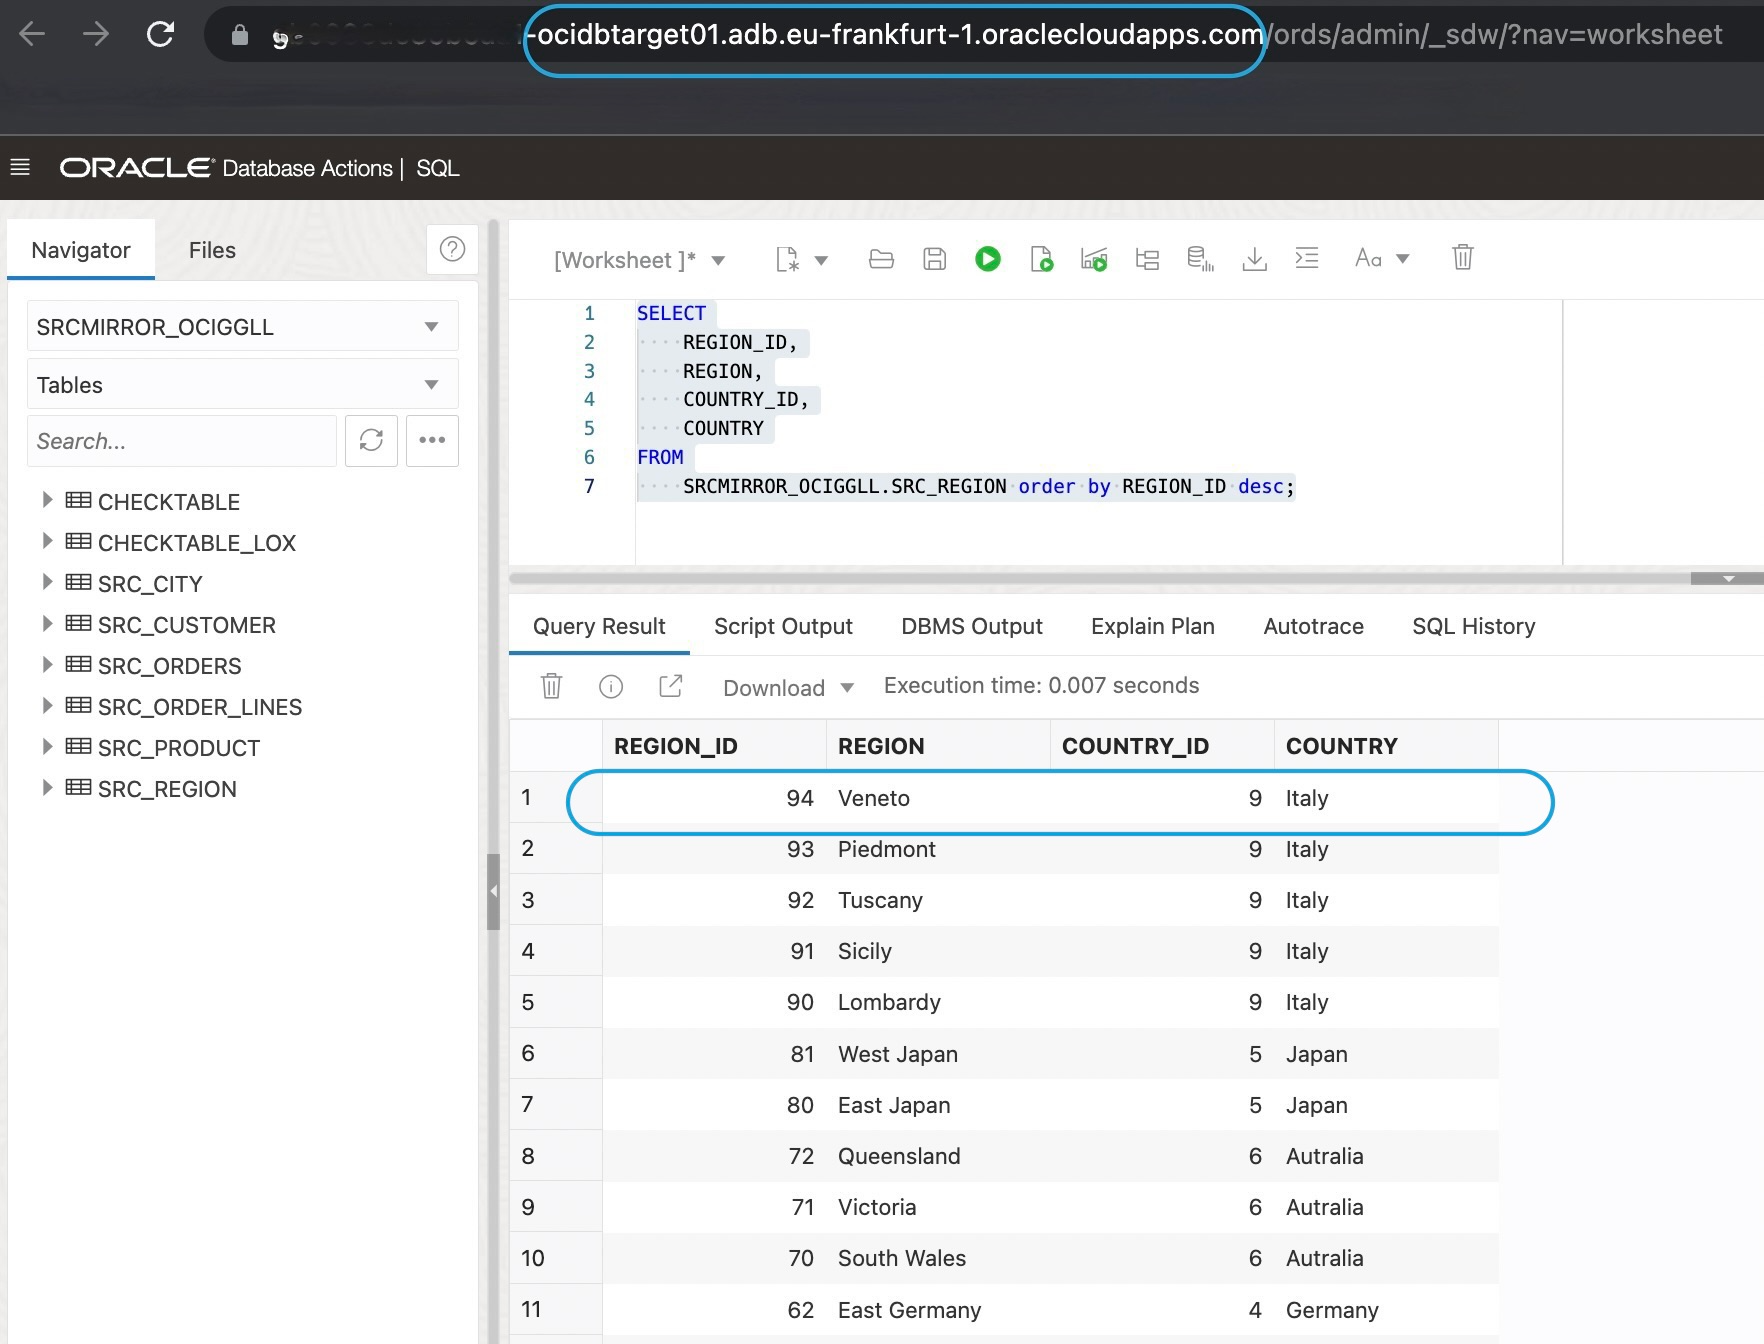The width and height of the screenshot is (1764, 1344).
Task: Open the SQL History tab
Action: tap(1474, 626)
